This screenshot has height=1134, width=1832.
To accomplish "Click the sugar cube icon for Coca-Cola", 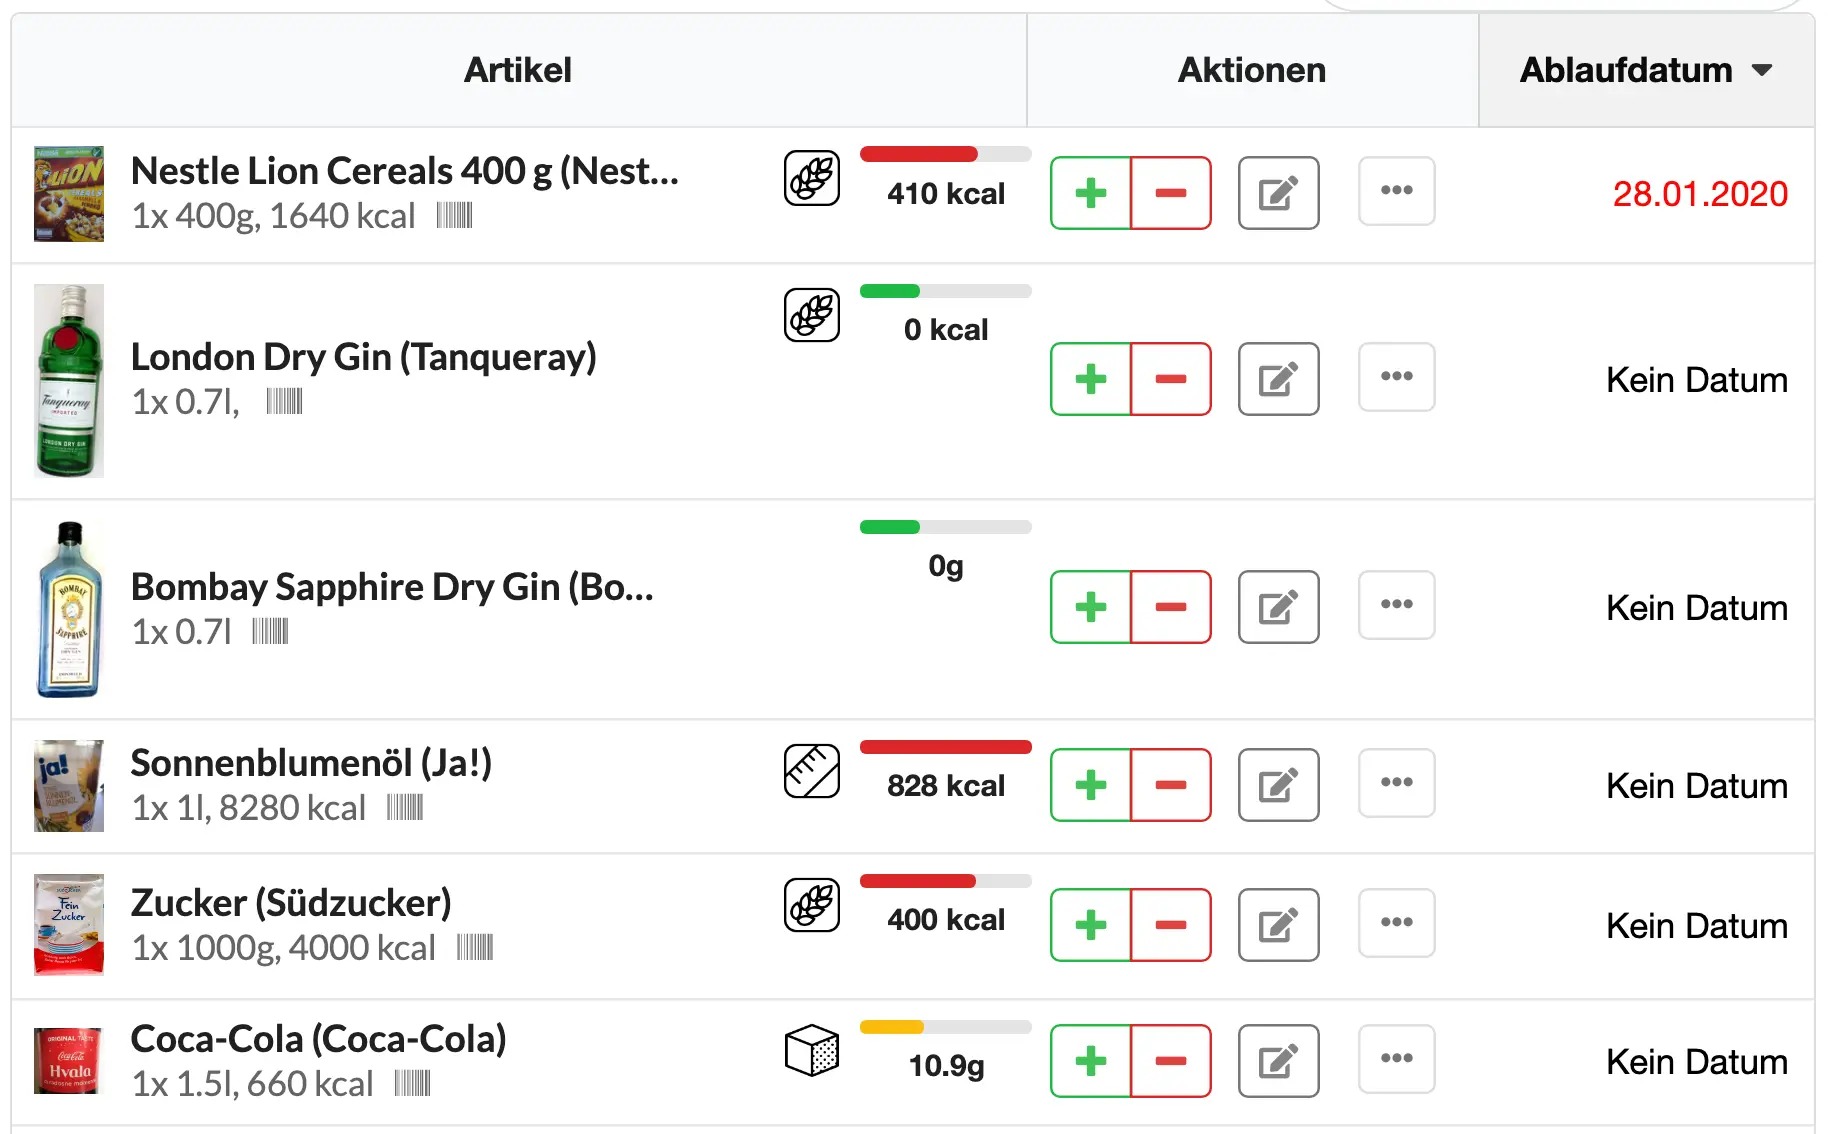I will point(812,1050).
